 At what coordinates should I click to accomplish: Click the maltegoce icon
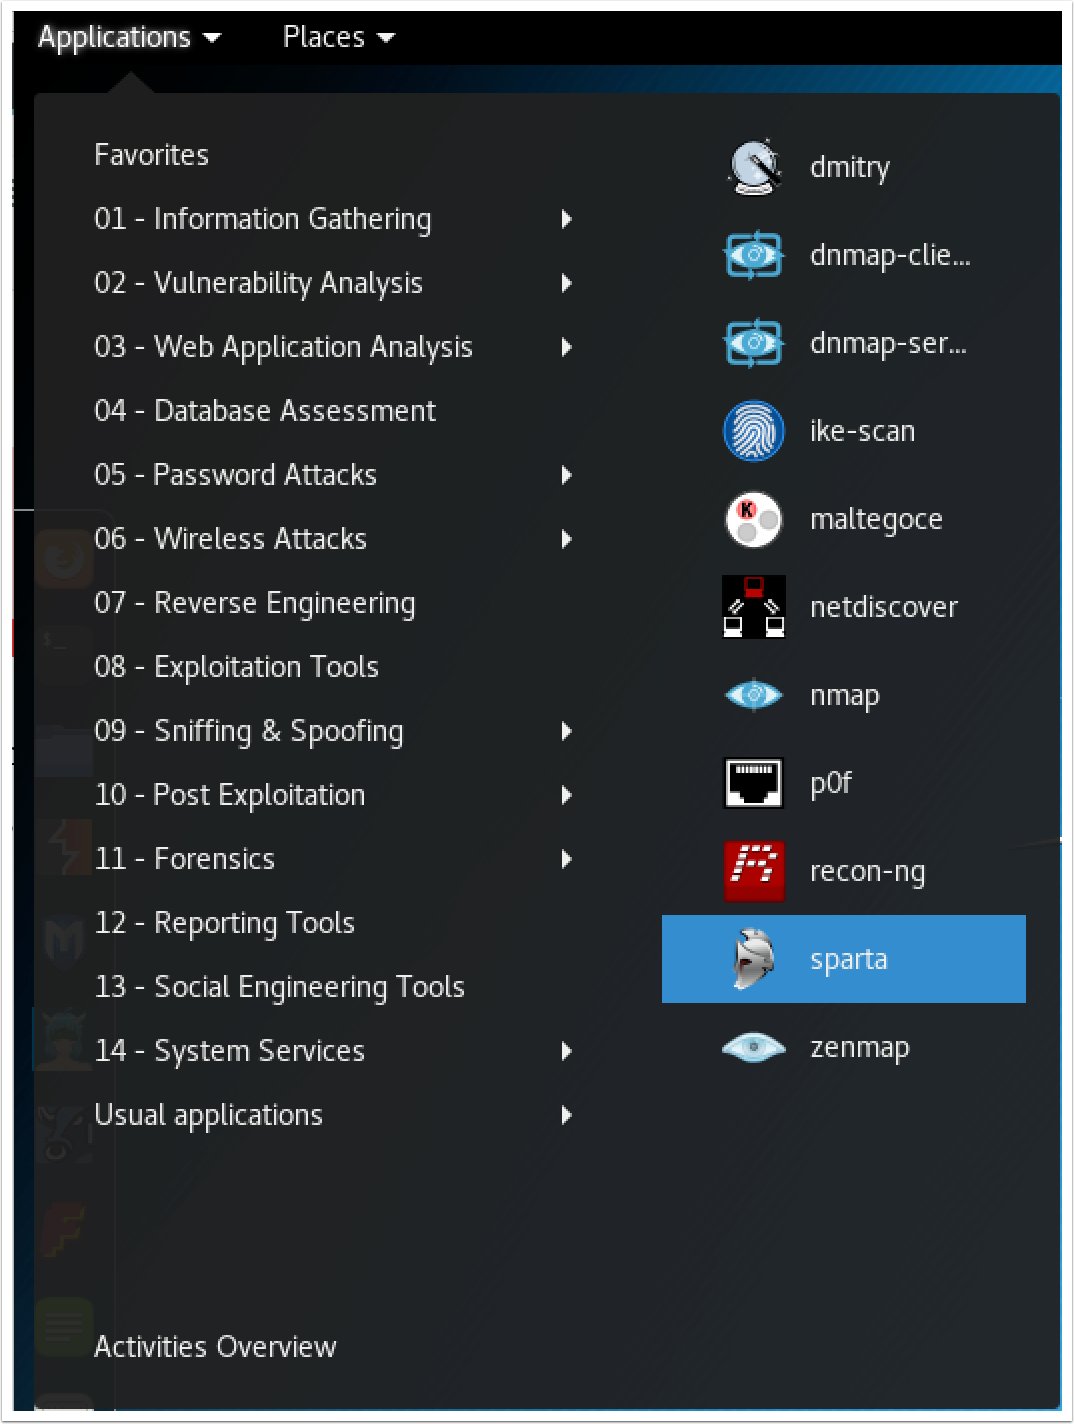click(754, 519)
